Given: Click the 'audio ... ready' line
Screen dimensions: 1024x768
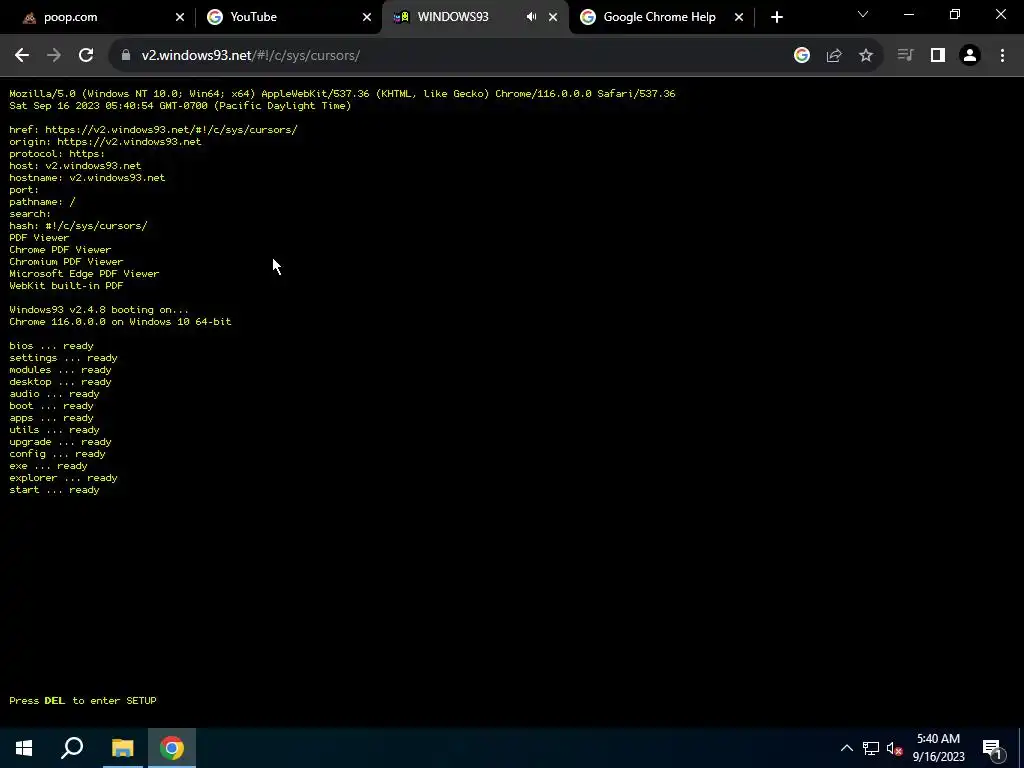Looking at the screenshot, I should tap(54, 394).
